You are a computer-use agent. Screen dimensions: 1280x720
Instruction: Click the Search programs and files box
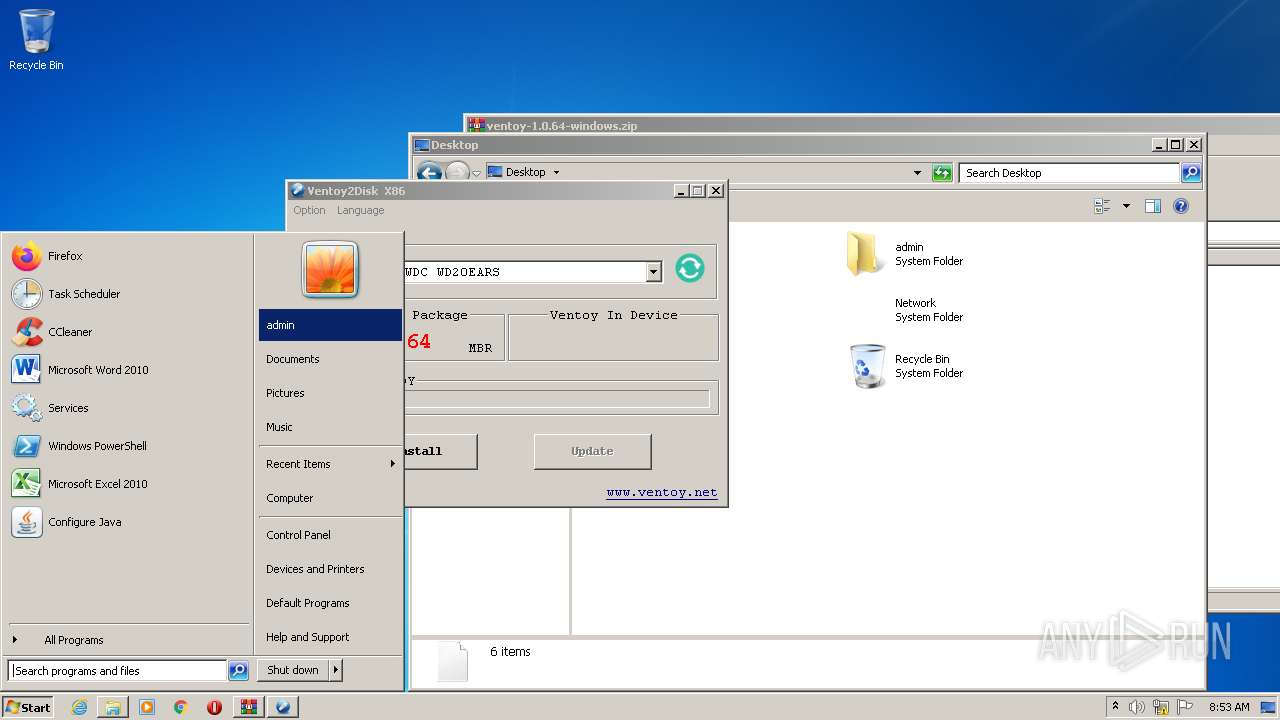pos(118,671)
